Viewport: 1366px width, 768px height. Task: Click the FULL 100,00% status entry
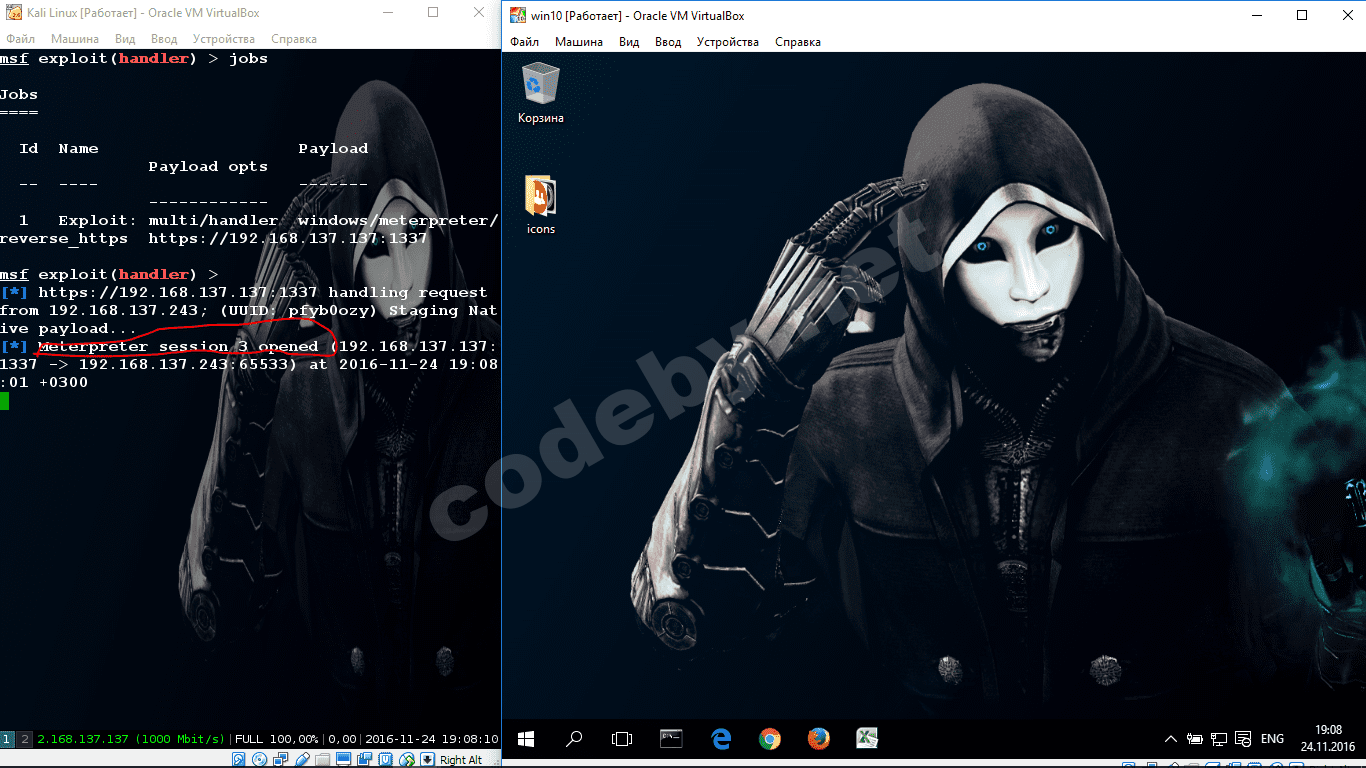coord(276,739)
